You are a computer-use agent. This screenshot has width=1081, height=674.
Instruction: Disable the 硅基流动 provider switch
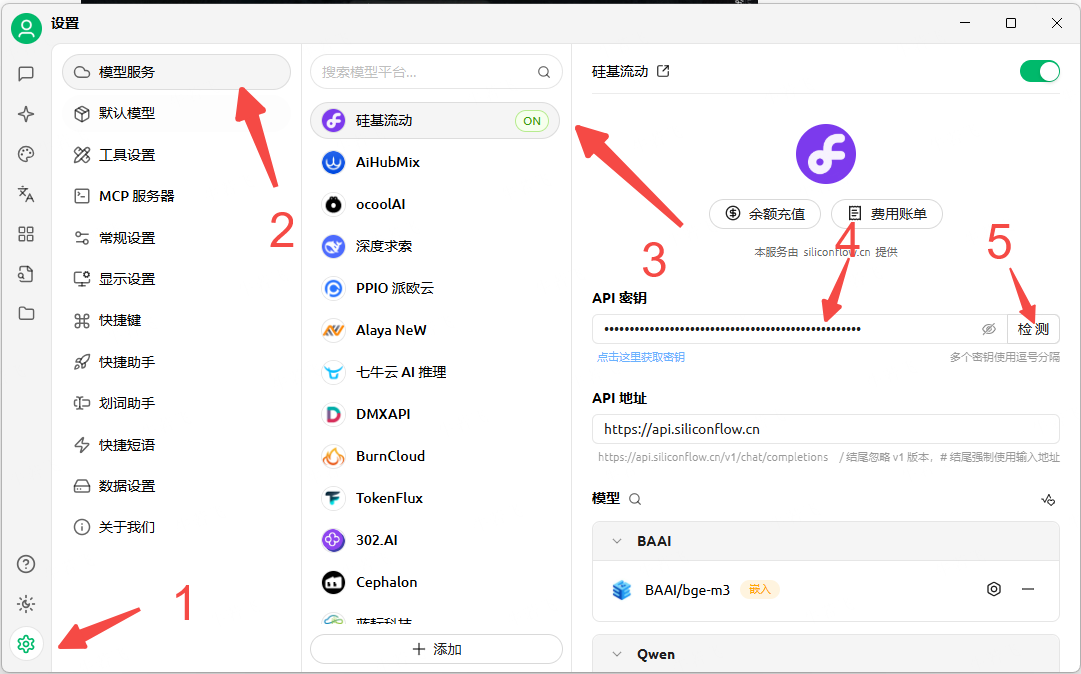click(1040, 71)
